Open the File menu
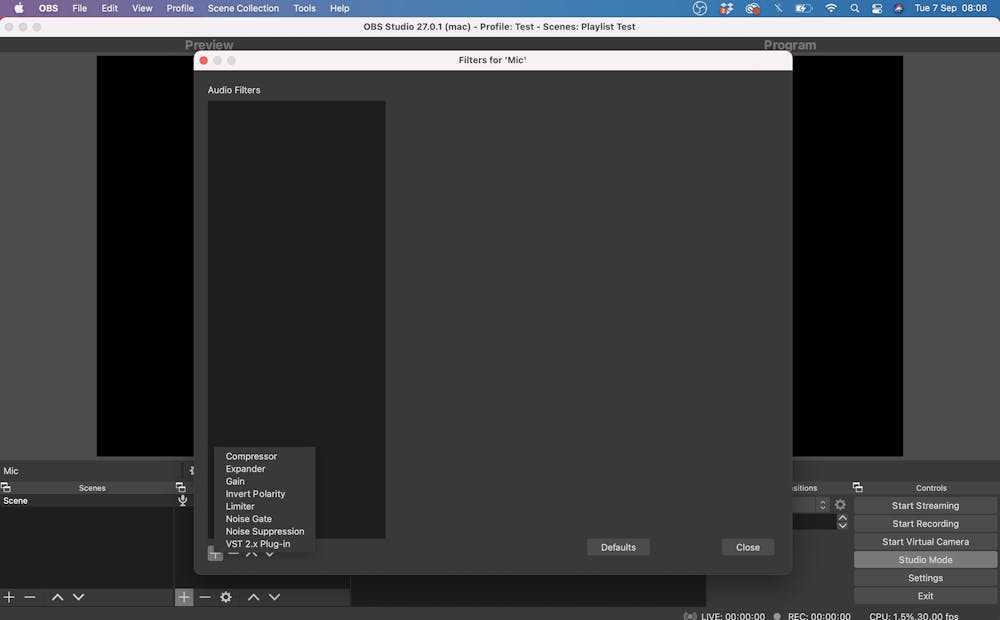Screen dimensions: 1000x620 coord(79,8)
